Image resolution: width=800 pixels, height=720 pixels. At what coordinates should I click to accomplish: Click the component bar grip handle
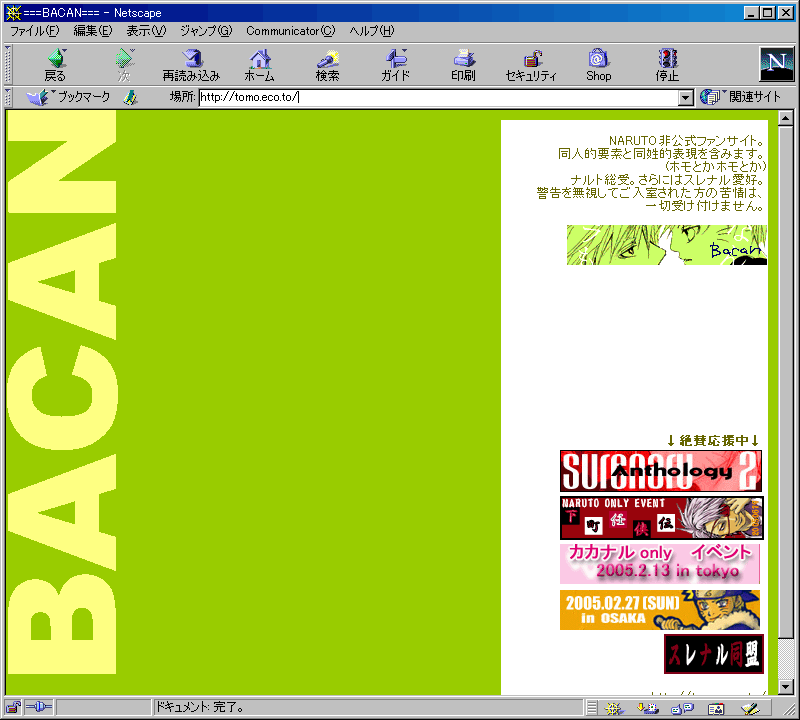click(x=591, y=708)
